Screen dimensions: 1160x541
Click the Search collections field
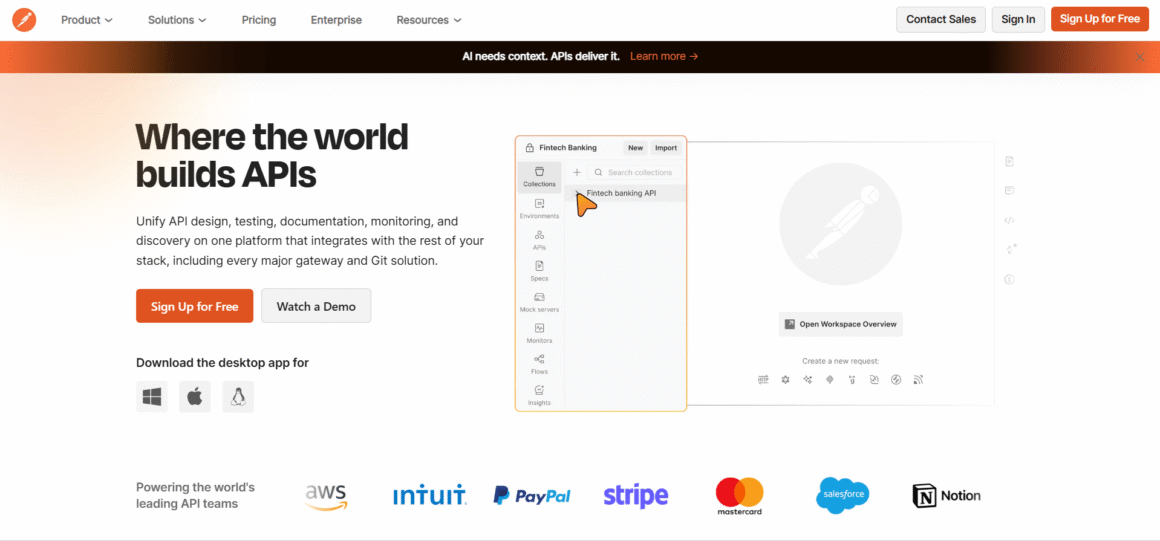click(640, 172)
